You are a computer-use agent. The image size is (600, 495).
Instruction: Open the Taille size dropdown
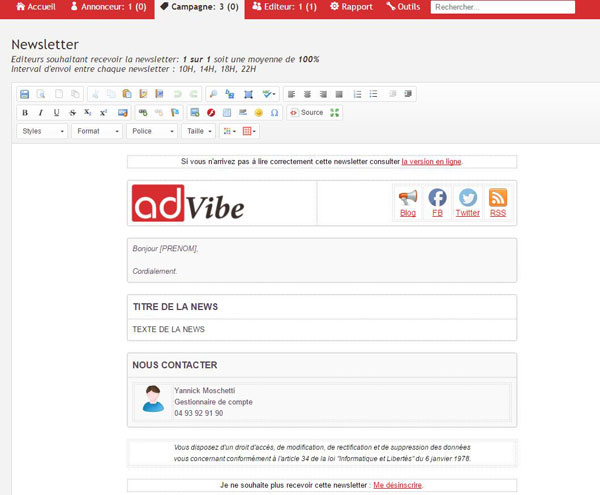[199, 131]
